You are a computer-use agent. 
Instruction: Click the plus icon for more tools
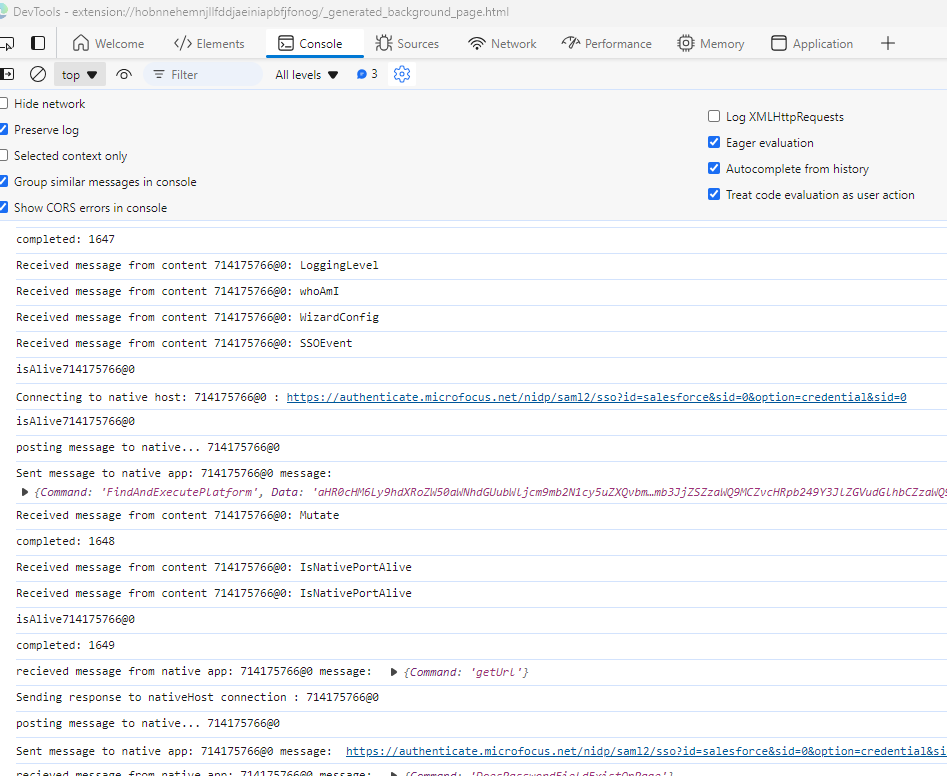[x=888, y=43]
